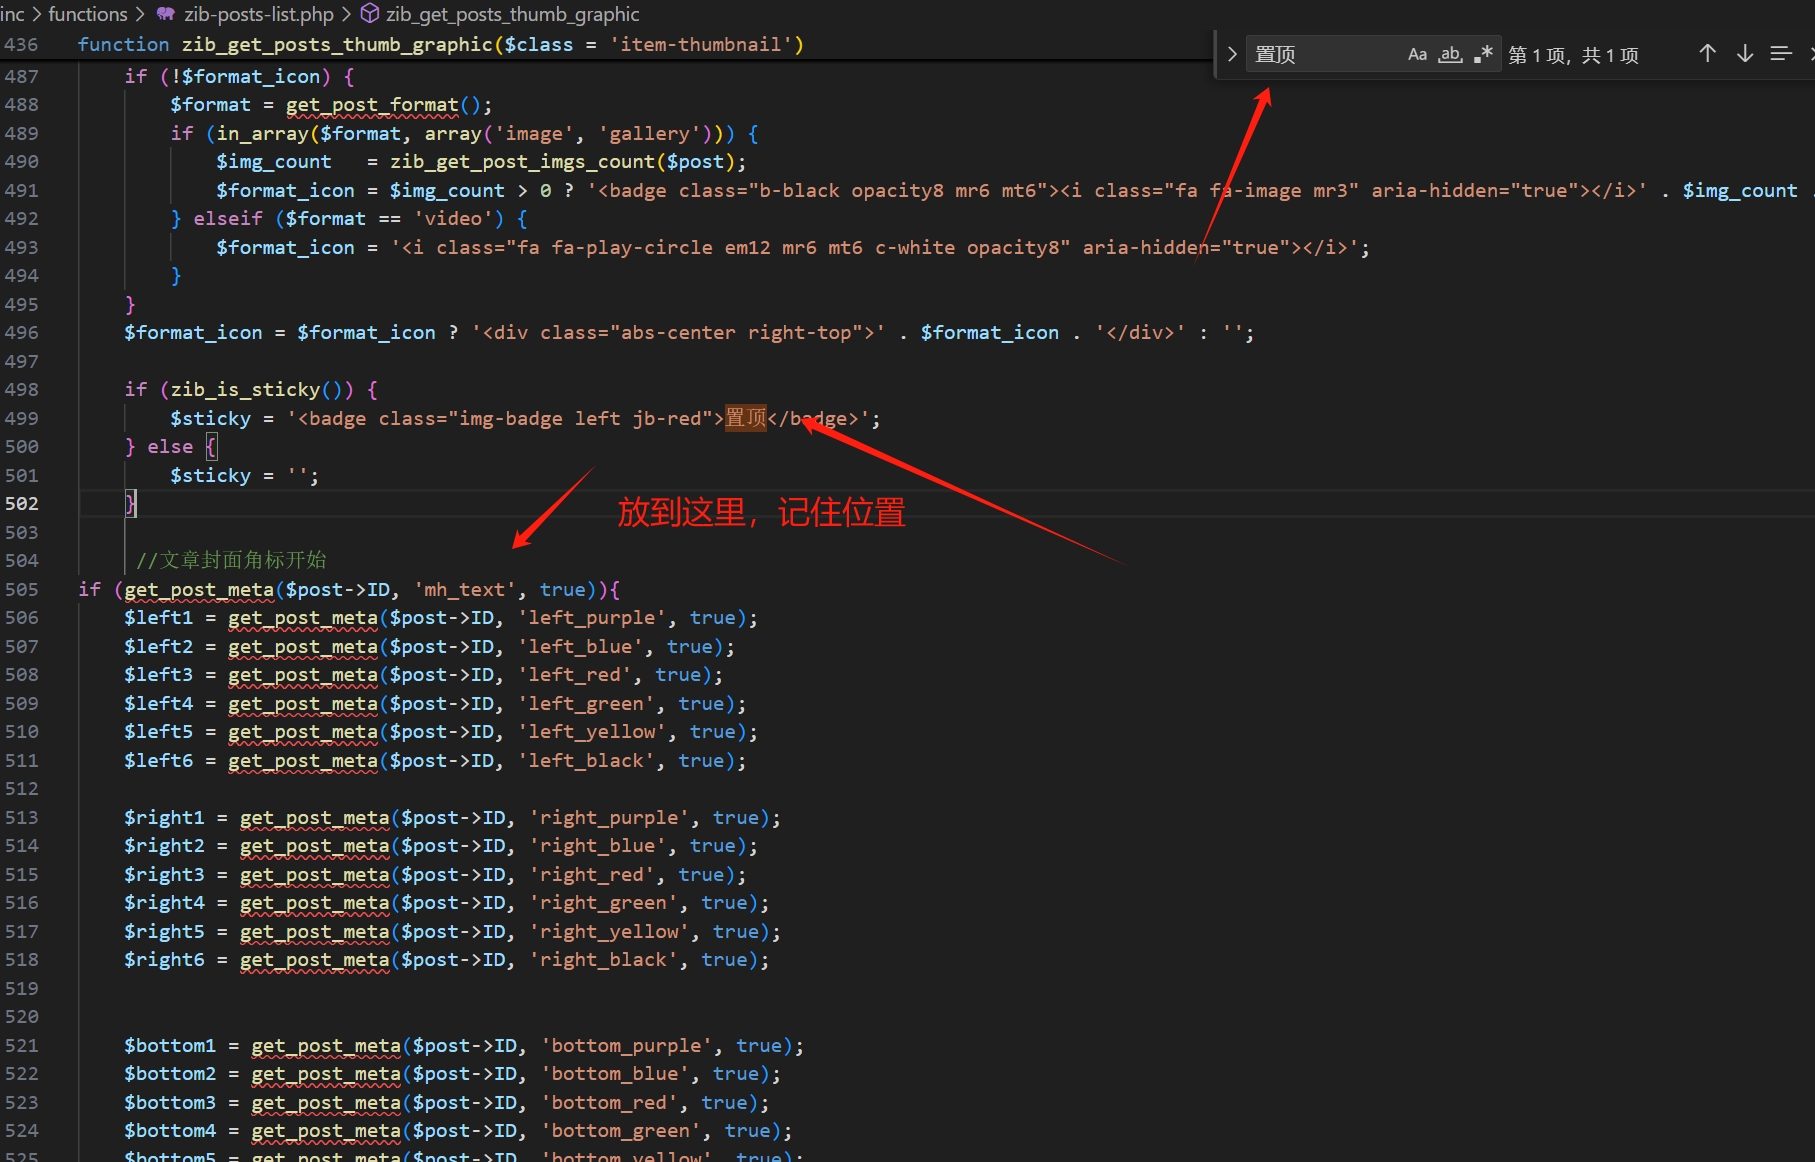Open the zib_get_posts_thumb_graphic breadcrumb symbol name
This screenshot has height=1162, width=1815.
click(512, 14)
